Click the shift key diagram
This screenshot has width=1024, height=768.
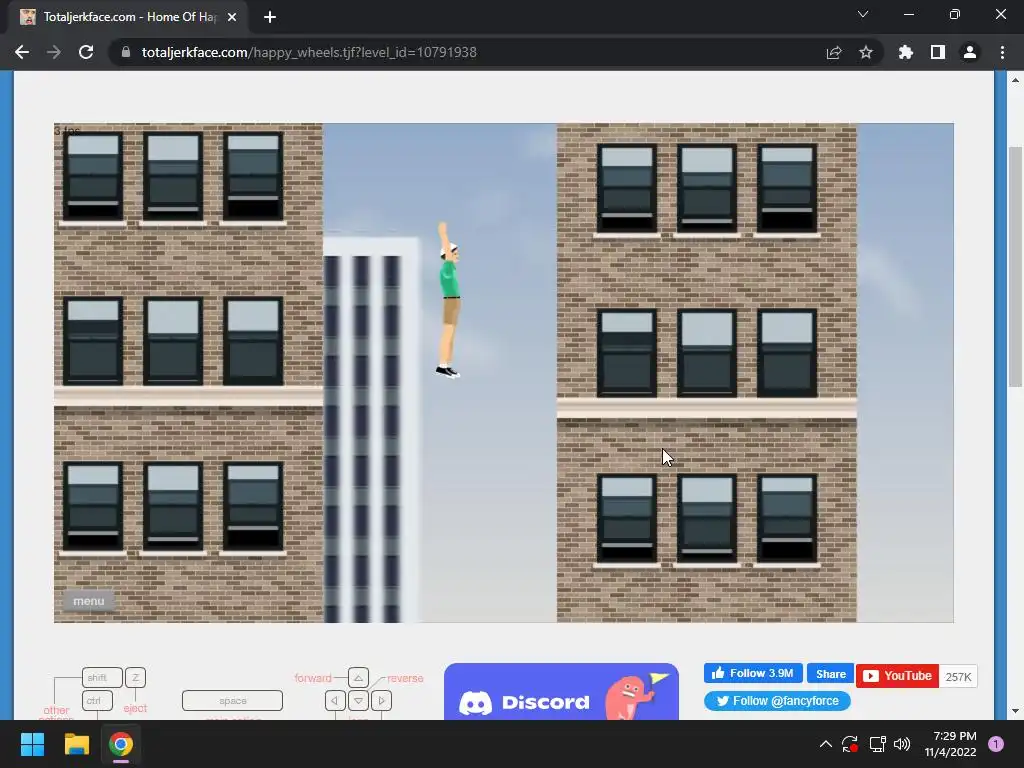tap(103, 678)
